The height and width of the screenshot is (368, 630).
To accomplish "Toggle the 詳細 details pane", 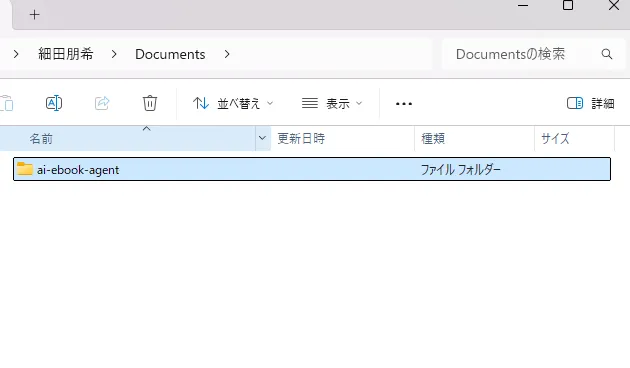I will tap(591, 103).
